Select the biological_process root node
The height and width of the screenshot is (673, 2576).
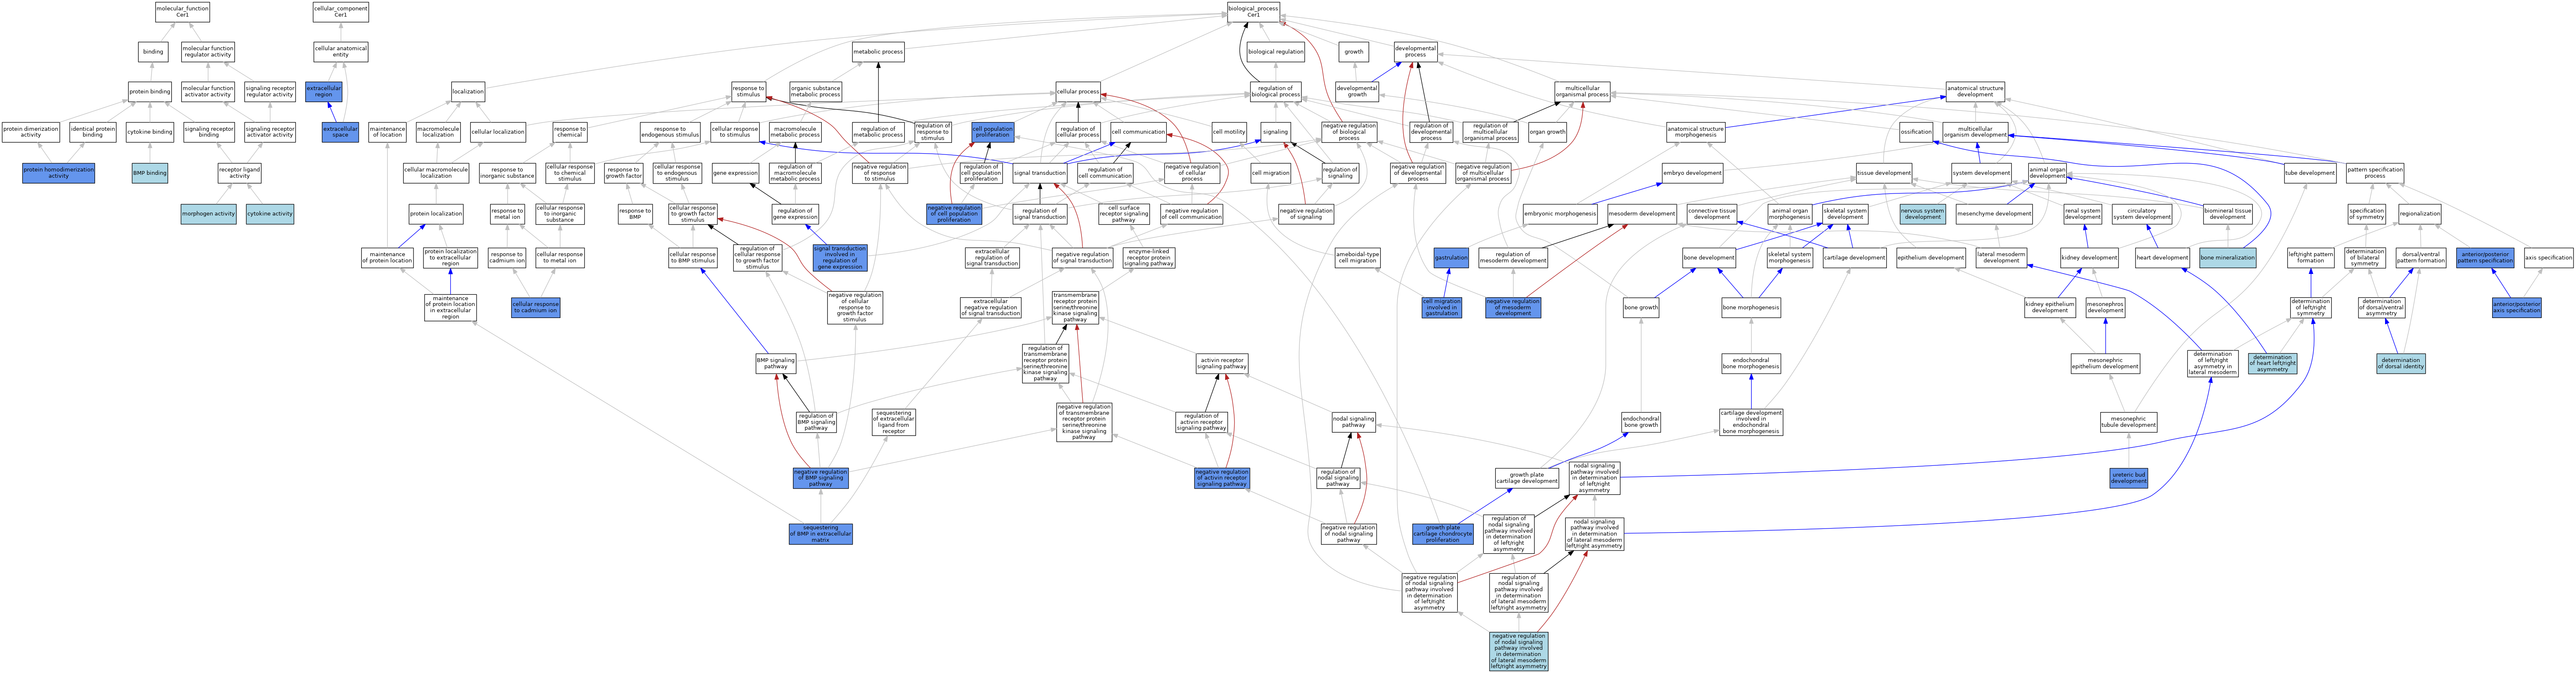coord(1253,12)
